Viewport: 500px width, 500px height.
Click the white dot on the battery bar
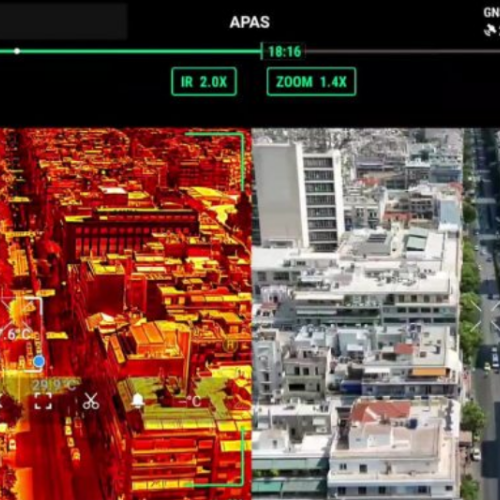click(x=17, y=51)
